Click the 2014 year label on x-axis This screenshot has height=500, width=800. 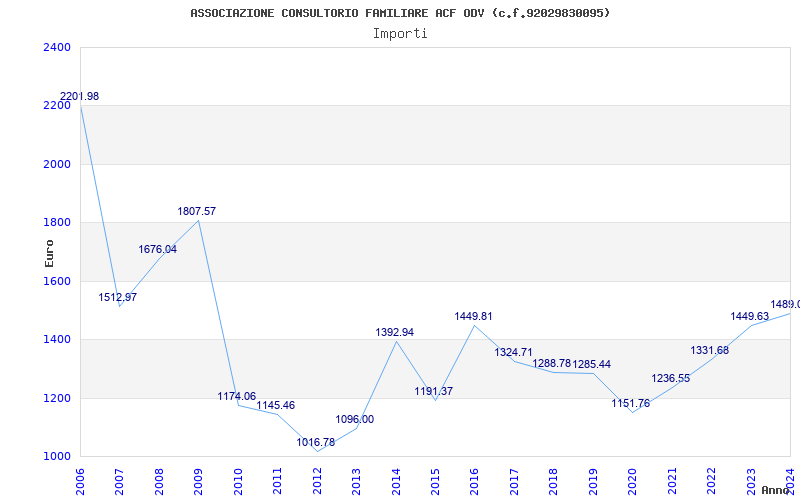(x=396, y=482)
